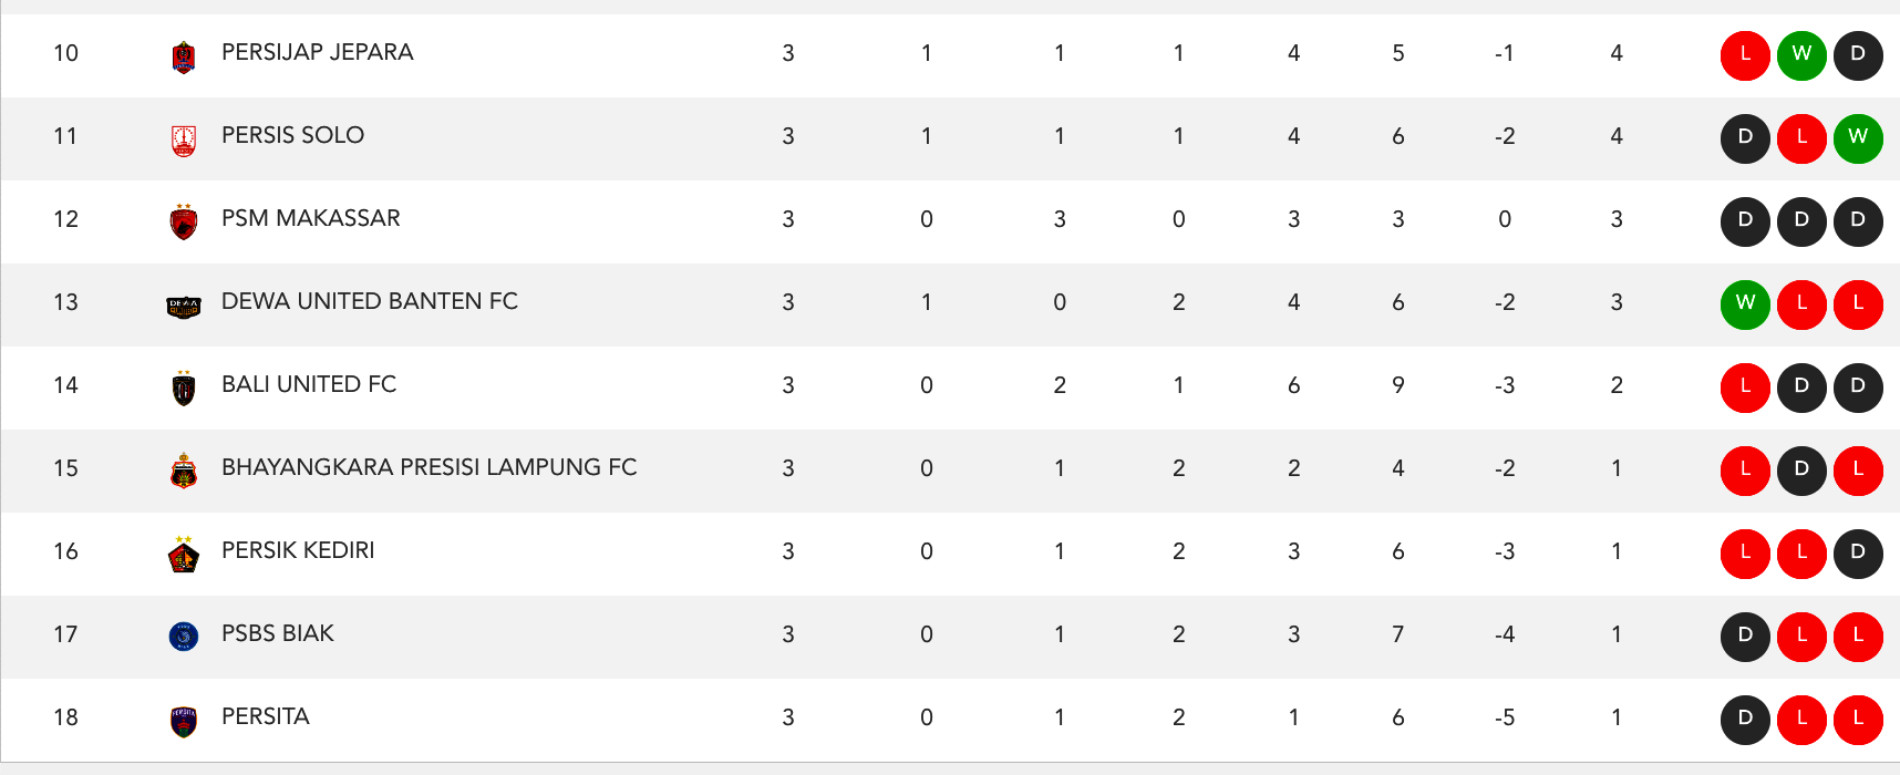Click the Persis Solo club logo
Viewport: 1900px width, 775px height.
183,141
